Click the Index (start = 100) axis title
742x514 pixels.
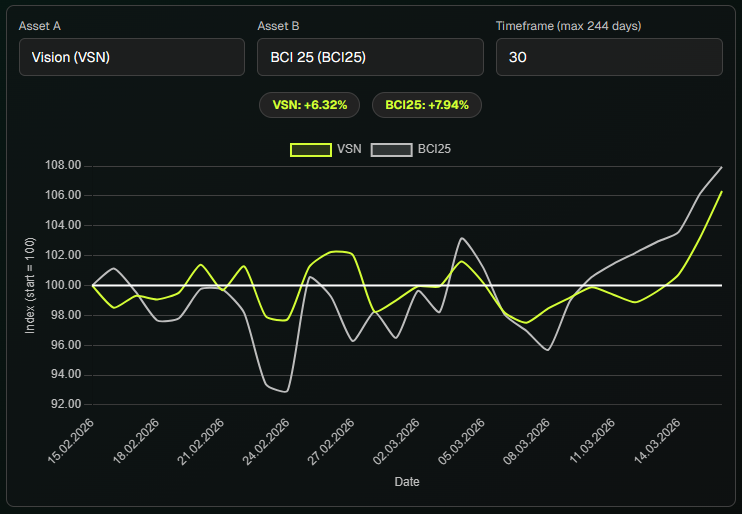pos(30,285)
